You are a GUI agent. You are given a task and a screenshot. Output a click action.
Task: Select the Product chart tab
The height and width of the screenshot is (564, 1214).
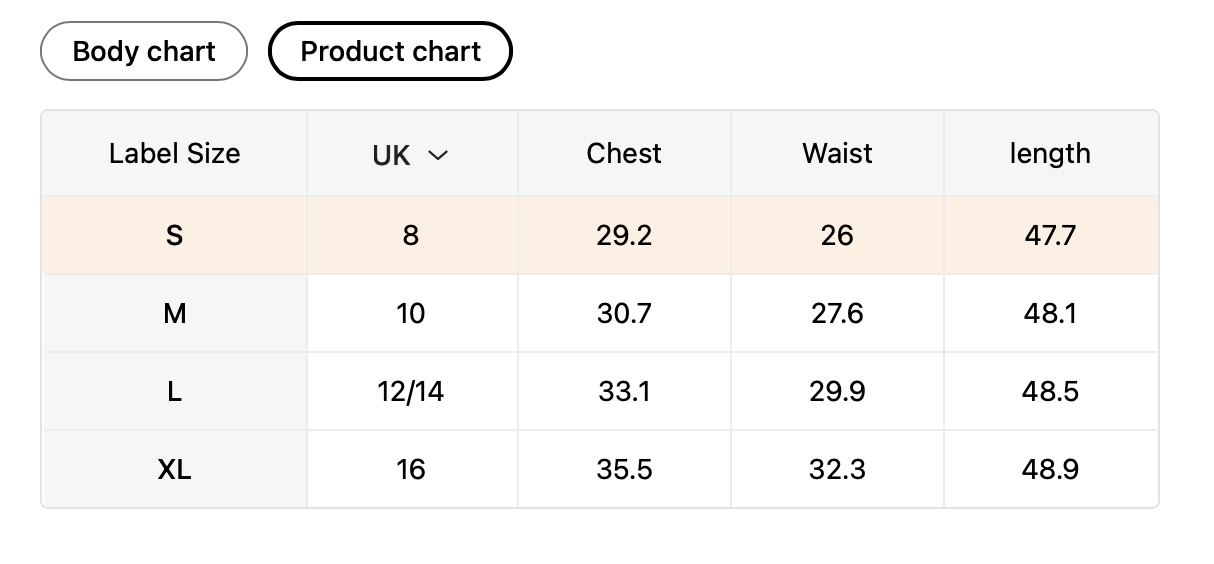coord(390,51)
